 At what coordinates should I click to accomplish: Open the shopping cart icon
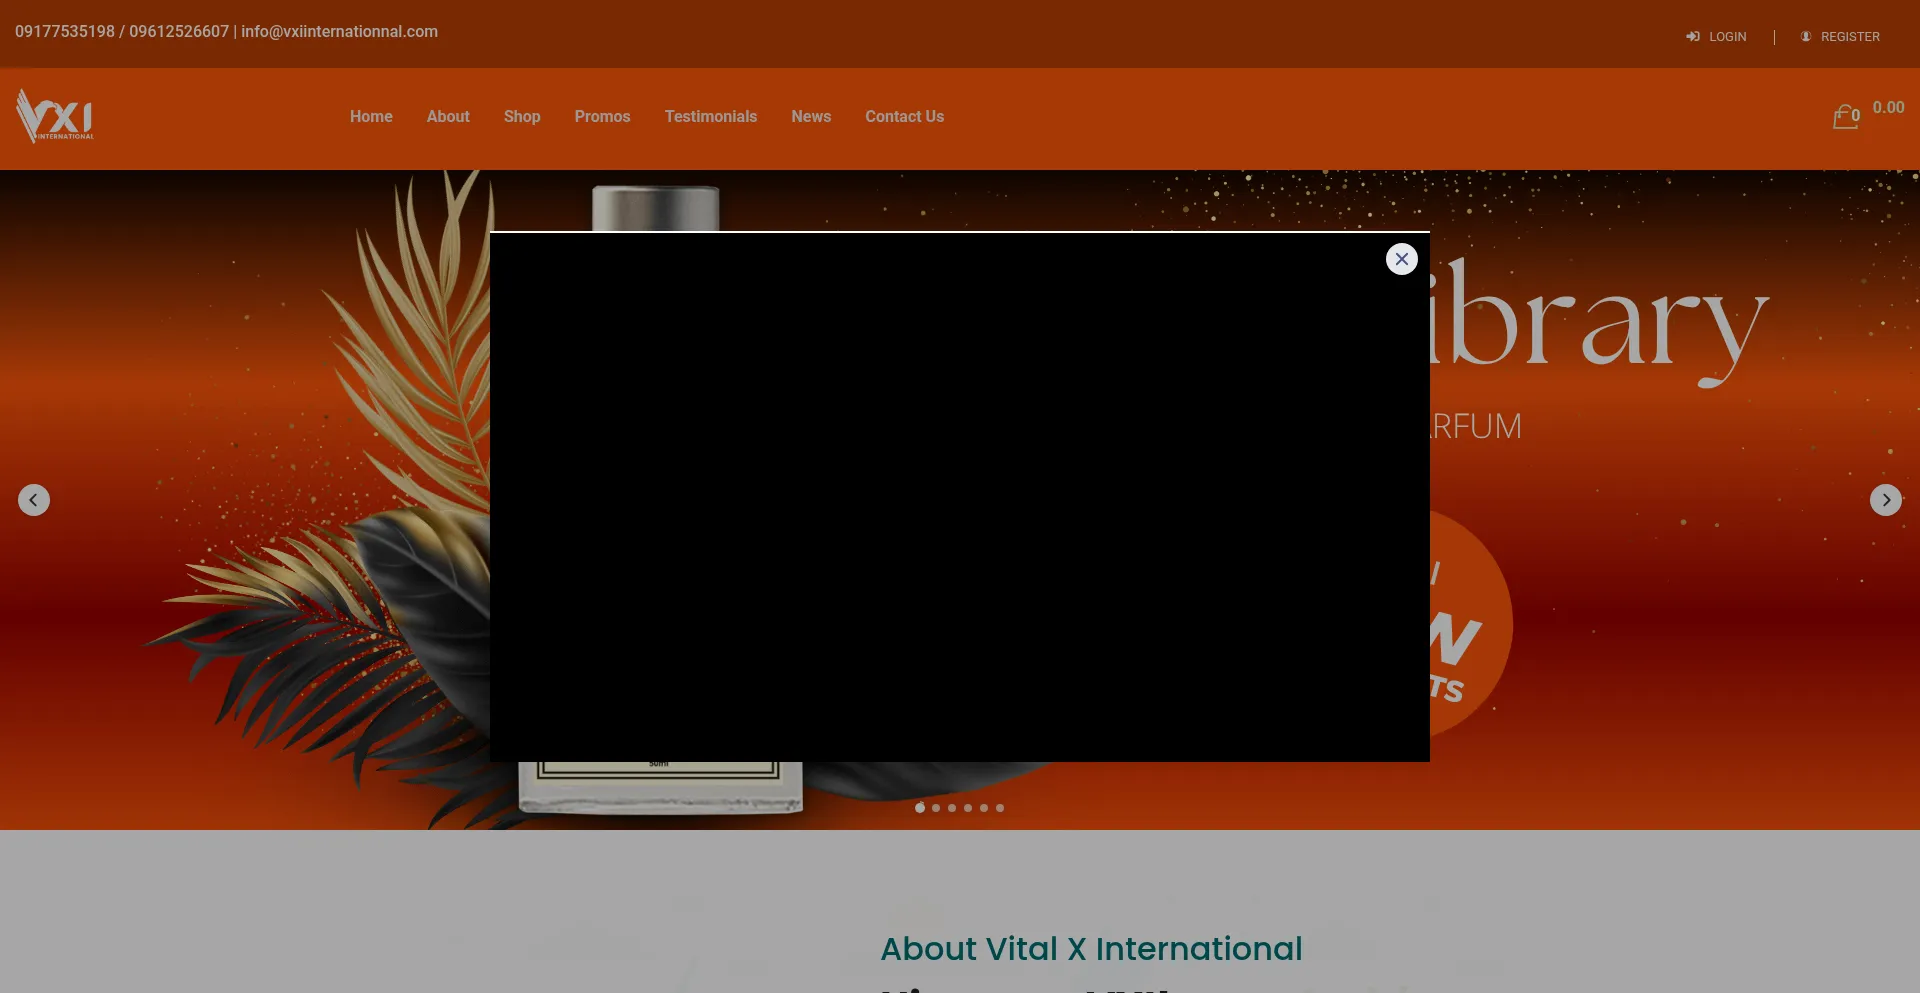[x=1846, y=117]
